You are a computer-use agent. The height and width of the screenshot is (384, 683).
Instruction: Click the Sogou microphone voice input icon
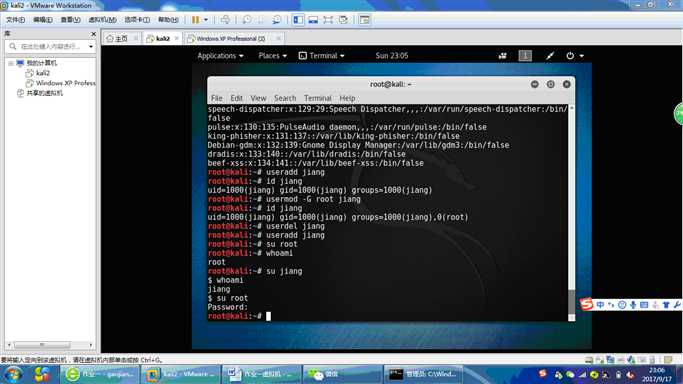pos(633,305)
